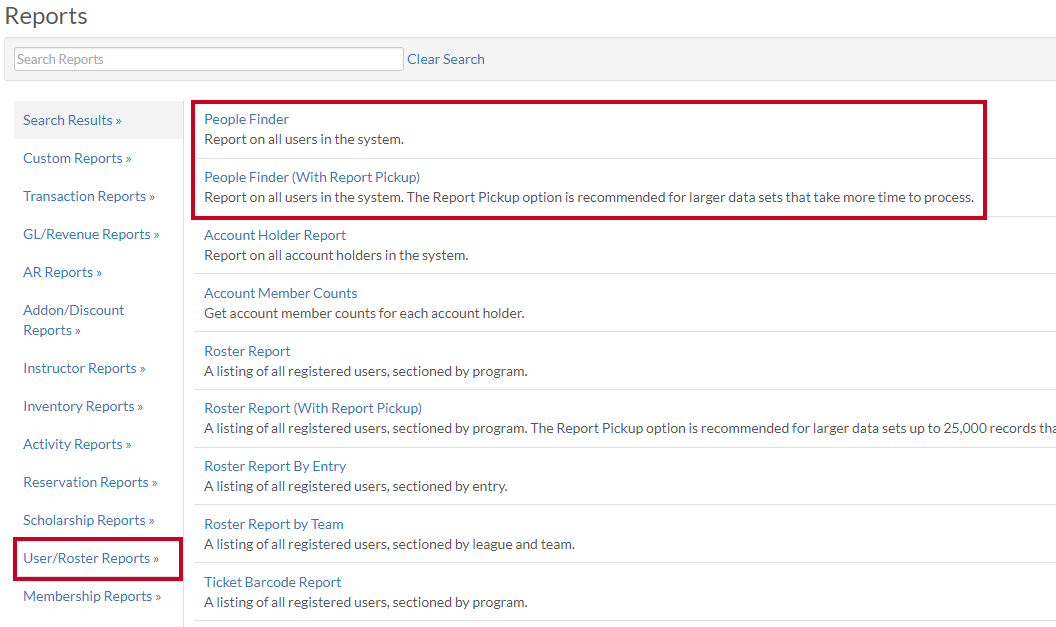Focus the Search Reports input field

pyautogui.click(x=209, y=59)
